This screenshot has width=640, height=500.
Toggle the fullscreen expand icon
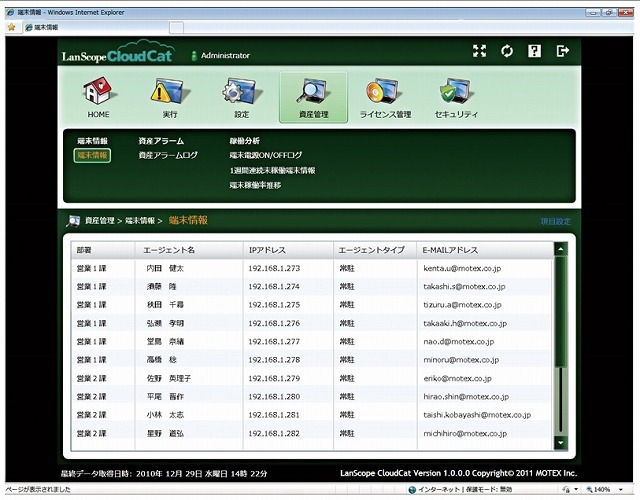(x=479, y=51)
